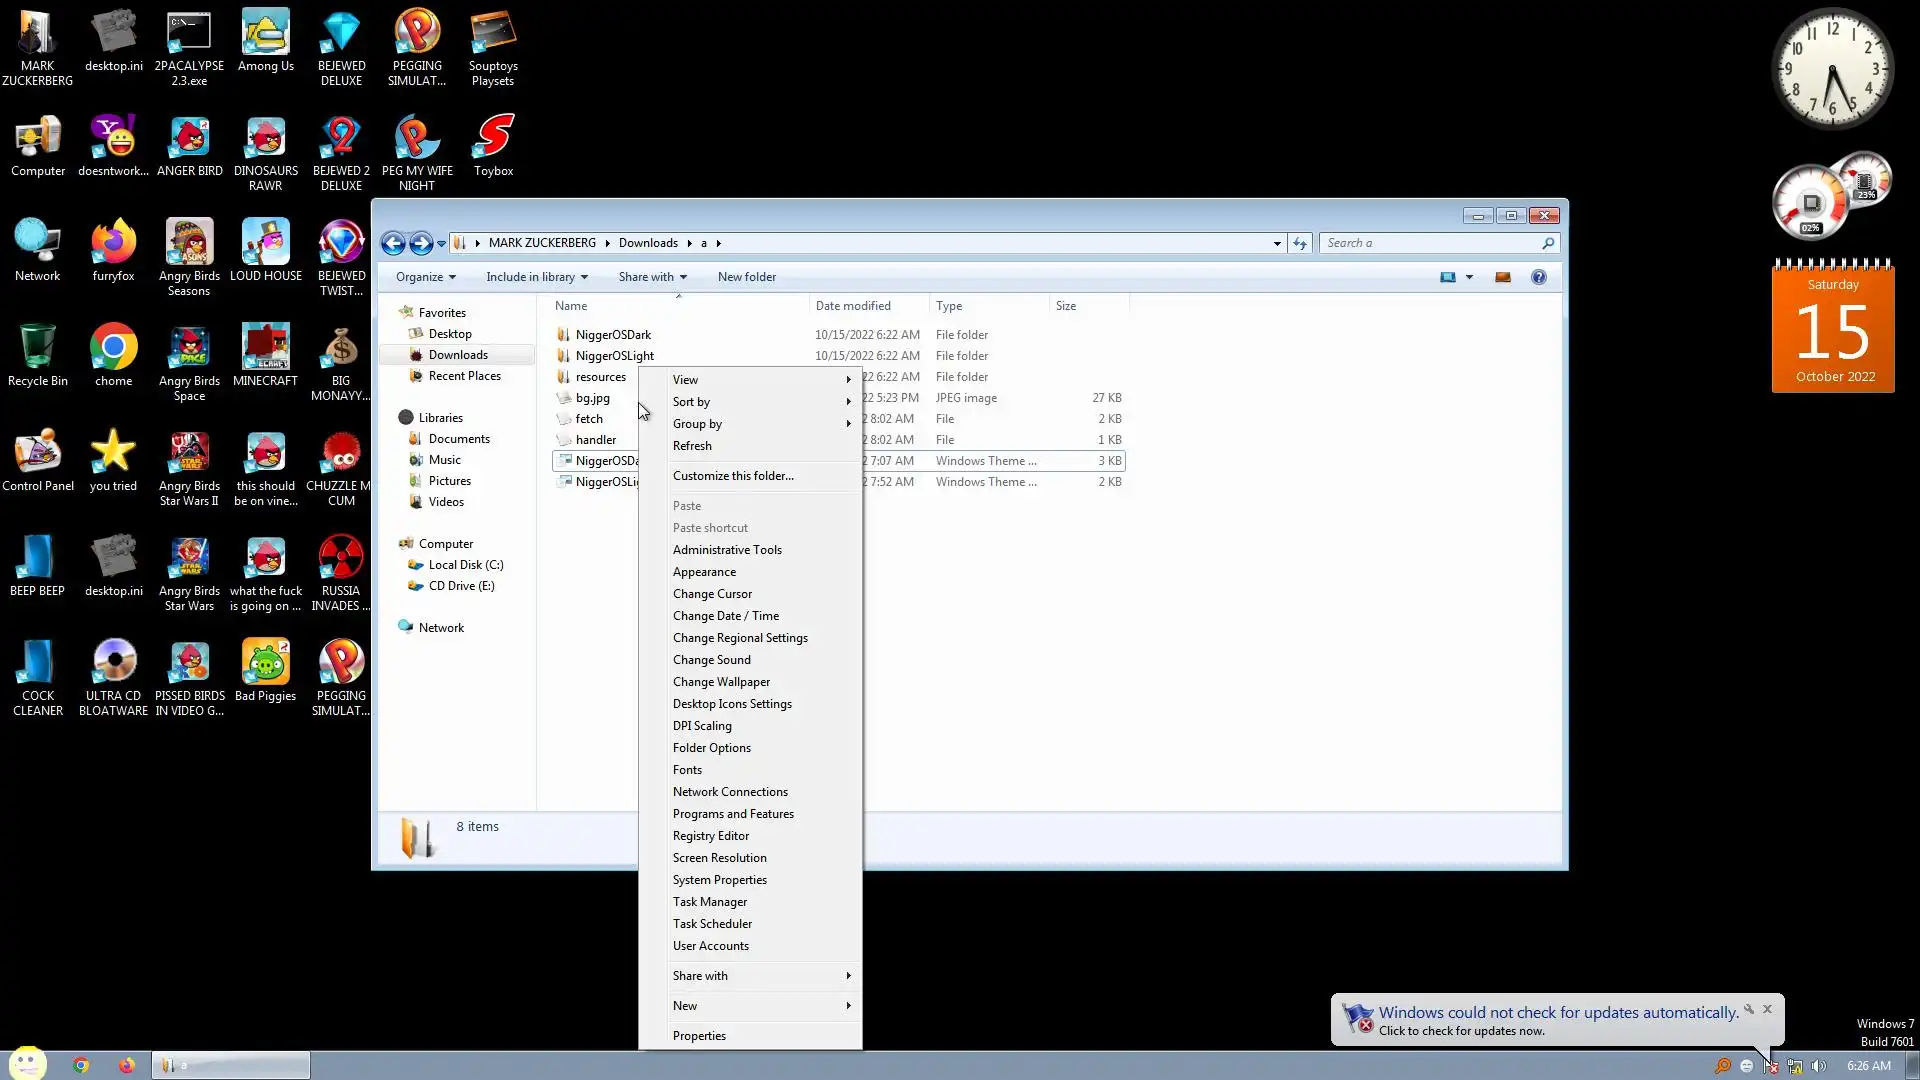Click the New folder button
This screenshot has height=1080, width=1920.
click(x=746, y=277)
